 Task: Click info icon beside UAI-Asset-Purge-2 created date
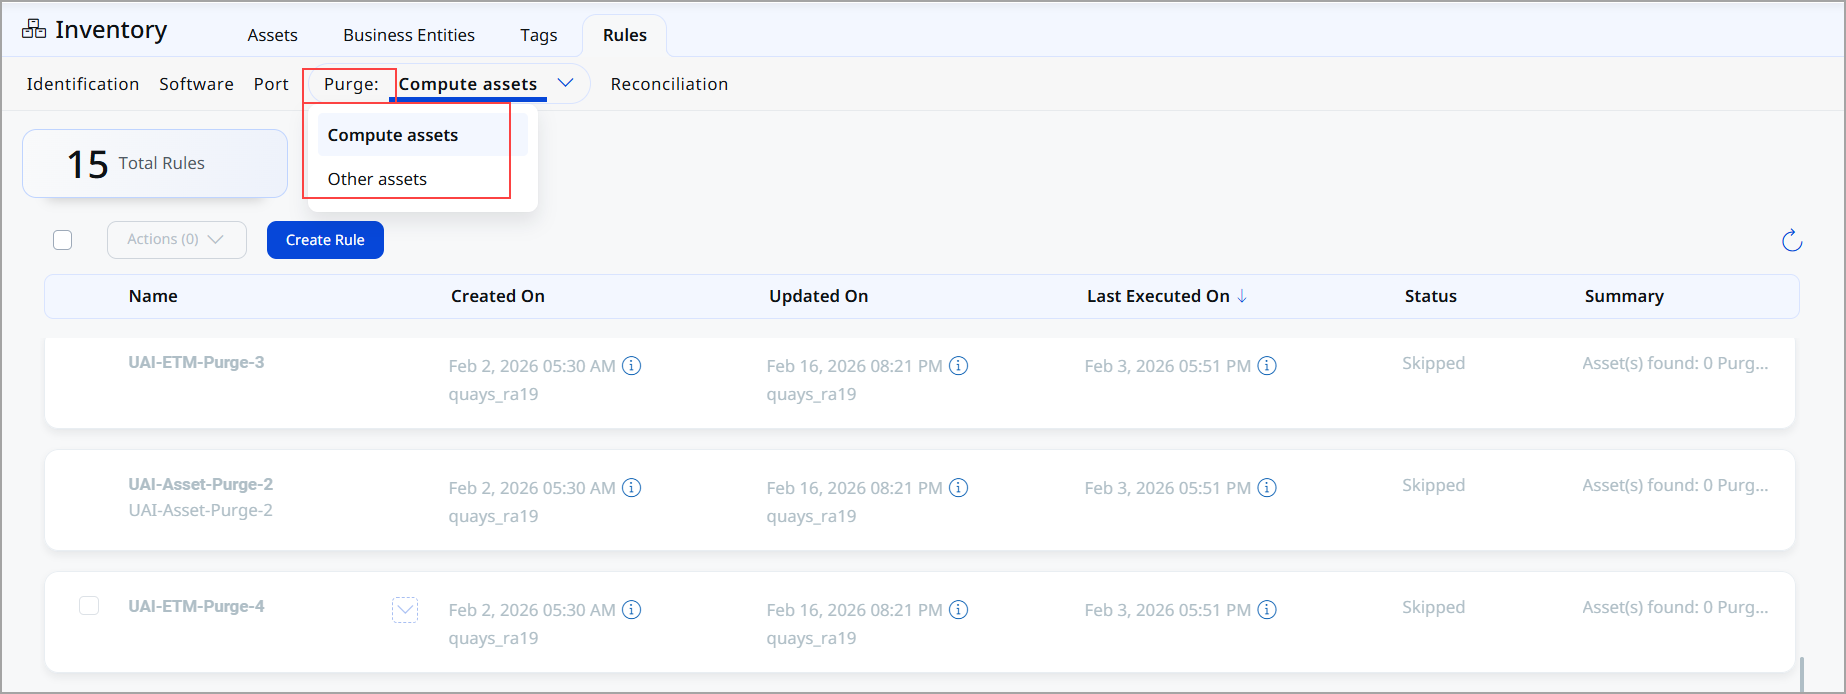coord(632,488)
